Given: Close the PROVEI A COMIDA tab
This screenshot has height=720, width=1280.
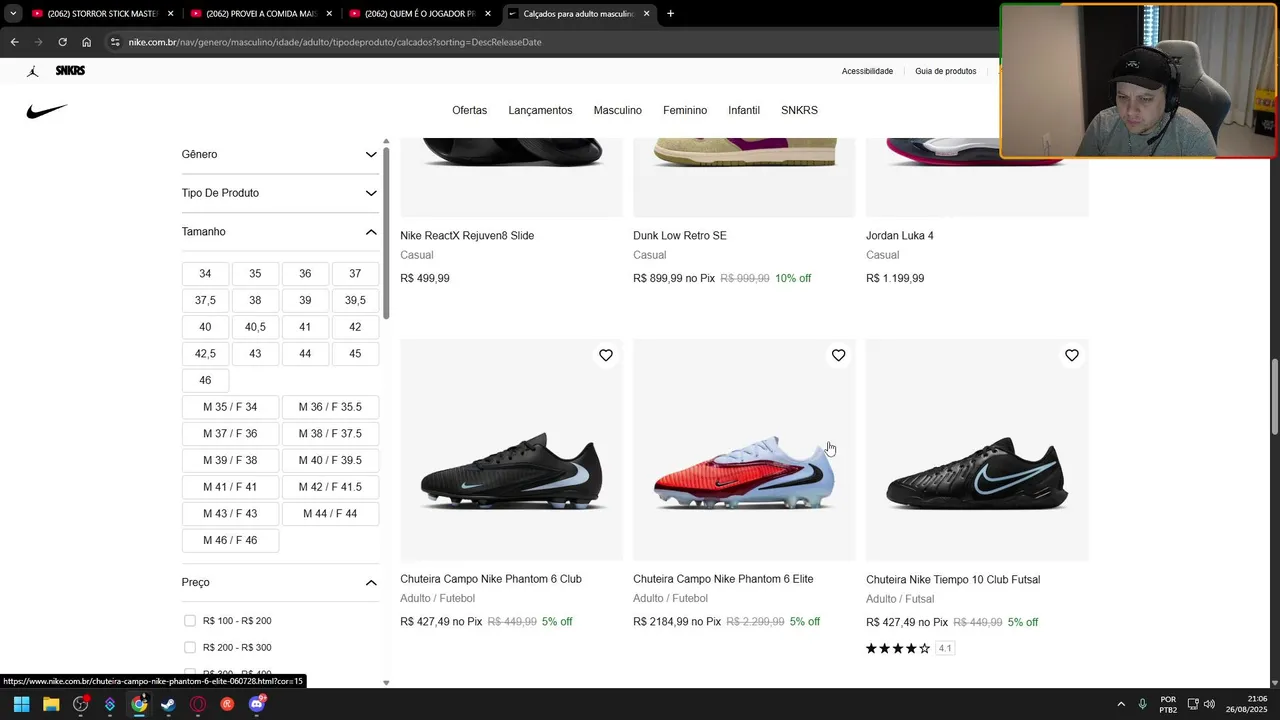Looking at the screenshot, I should [x=328, y=14].
